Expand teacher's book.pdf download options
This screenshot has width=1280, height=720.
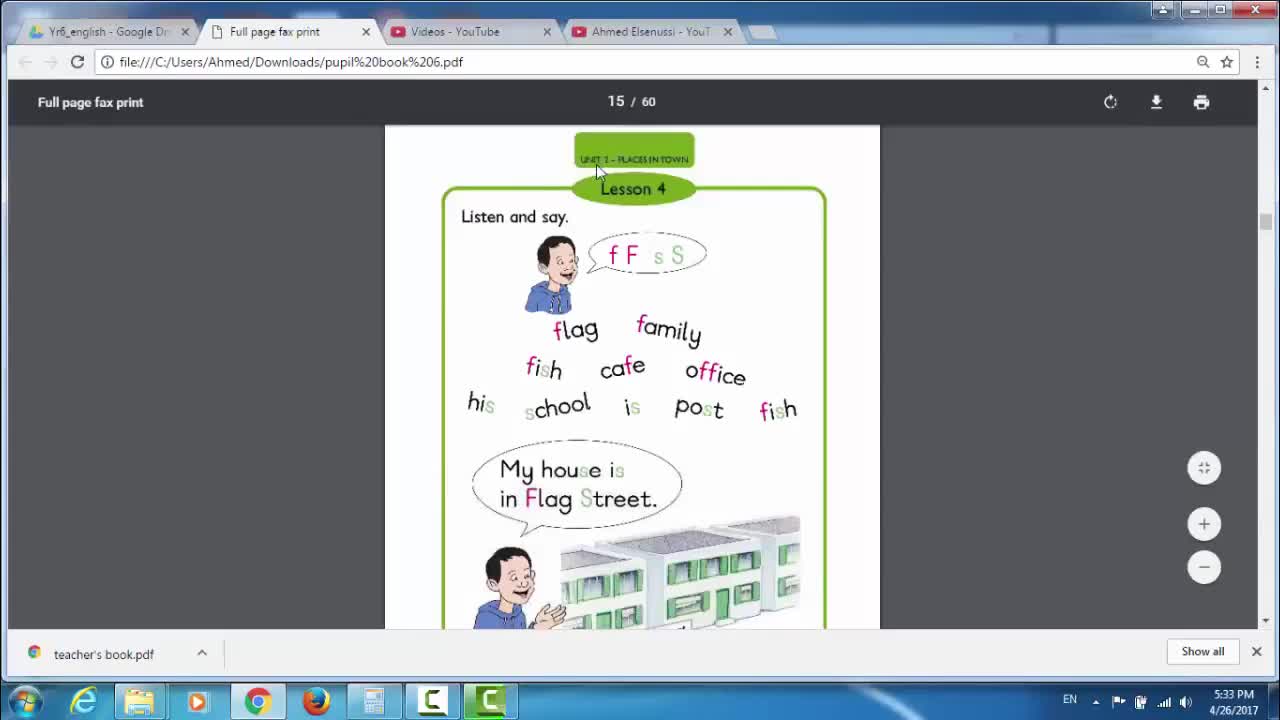(x=202, y=653)
